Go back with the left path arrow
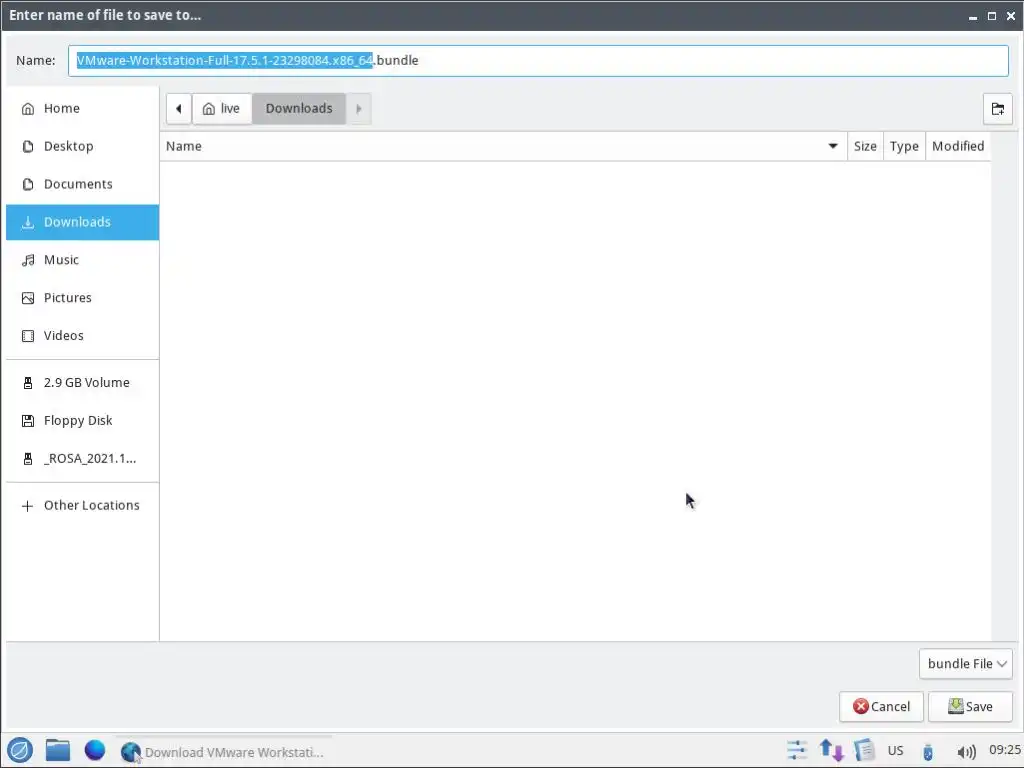 click(178, 108)
